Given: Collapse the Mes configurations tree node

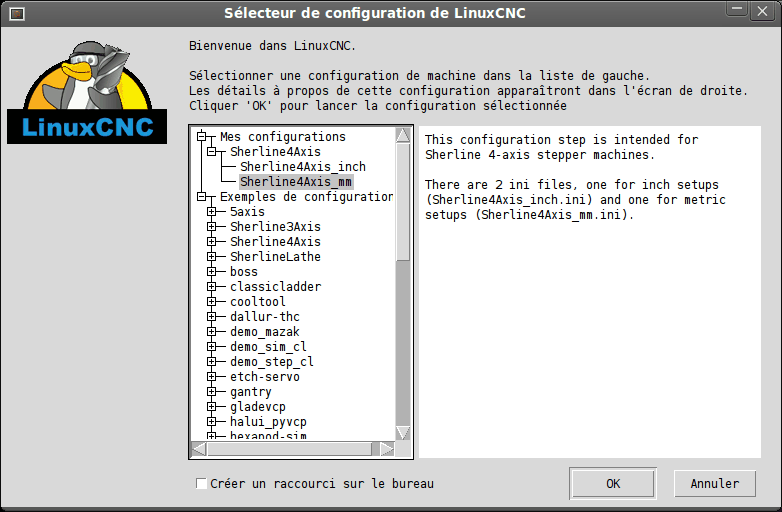Looking at the screenshot, I should tap(201, 136).
